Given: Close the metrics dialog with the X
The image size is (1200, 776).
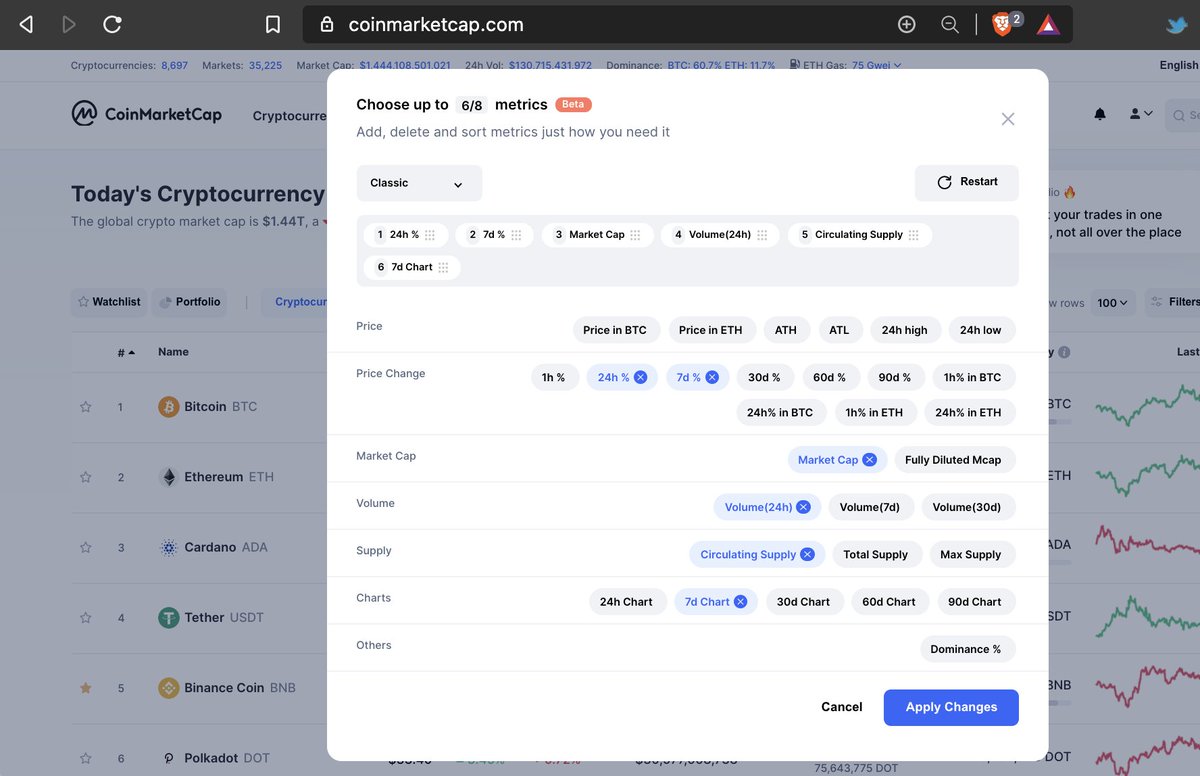Looking at the screenshot, I should tap(1008, 119).
